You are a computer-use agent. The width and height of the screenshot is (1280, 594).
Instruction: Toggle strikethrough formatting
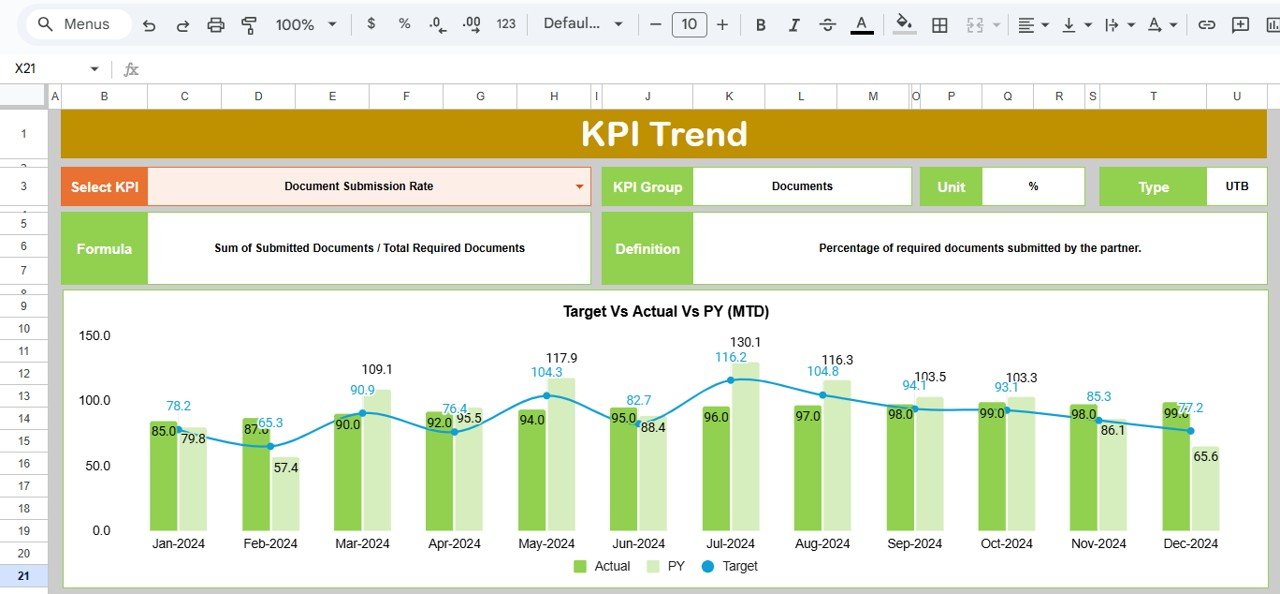pyautogui.click(x=827, y=25)
